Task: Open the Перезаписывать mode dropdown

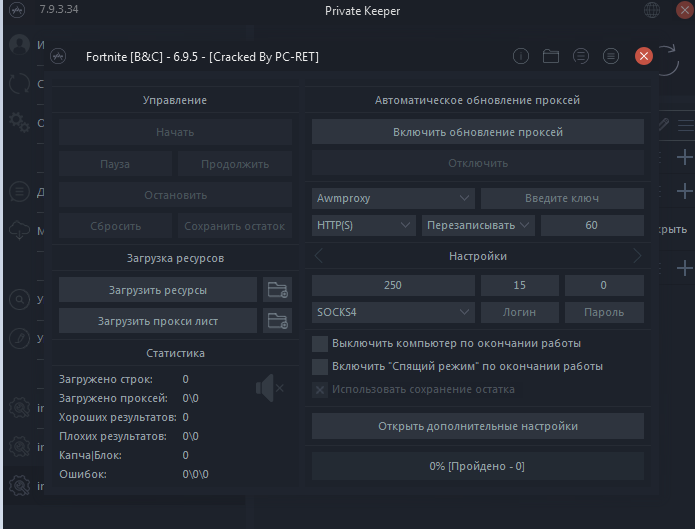Action: tap(478, 225)
